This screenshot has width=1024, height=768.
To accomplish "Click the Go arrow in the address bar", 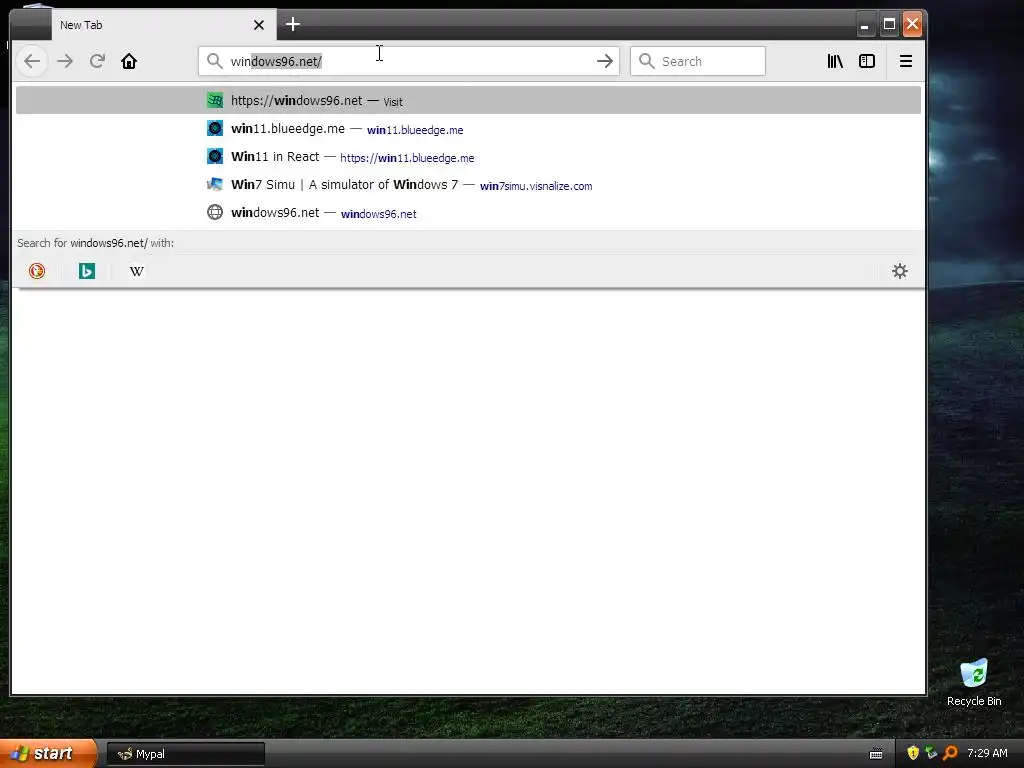I will [605, 61].
